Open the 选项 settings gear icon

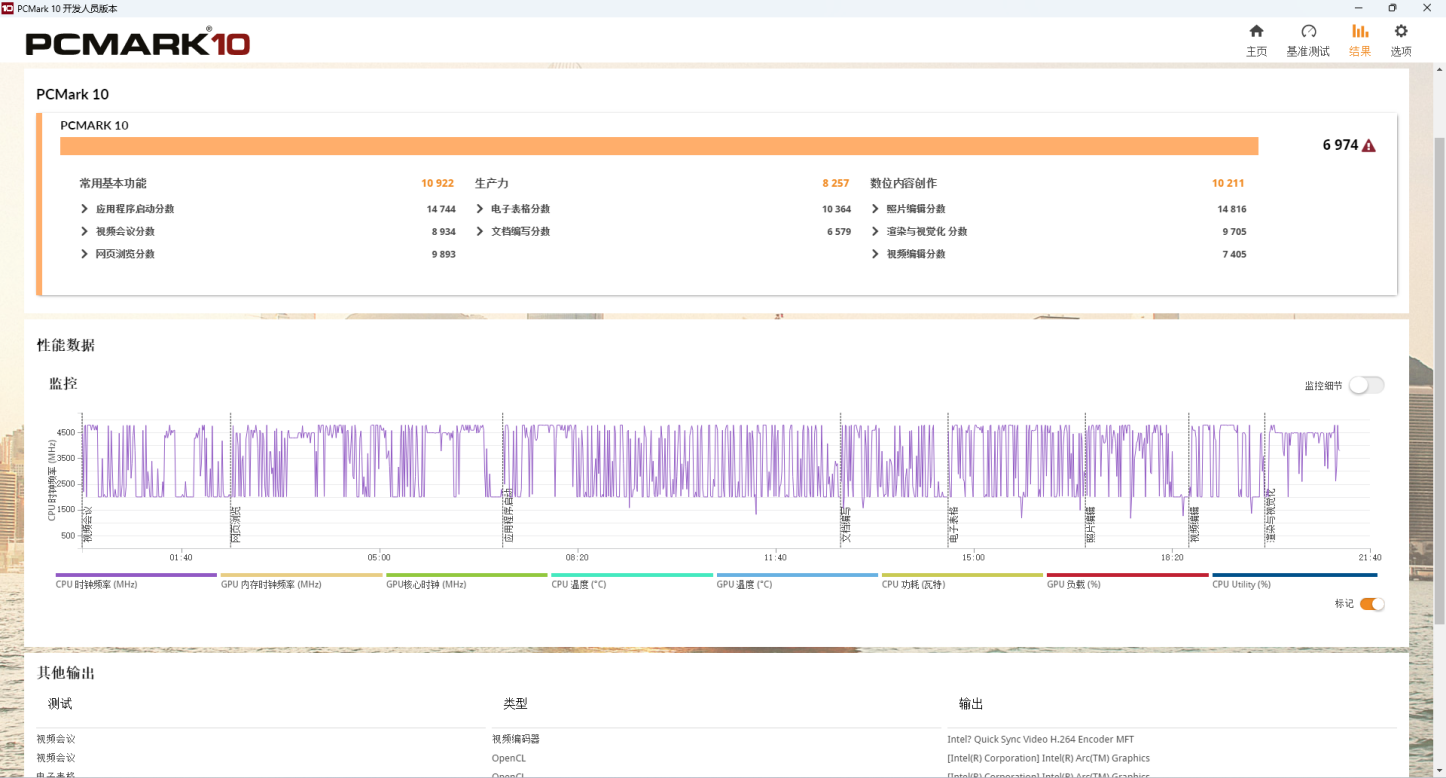[x=1401, y=32]
